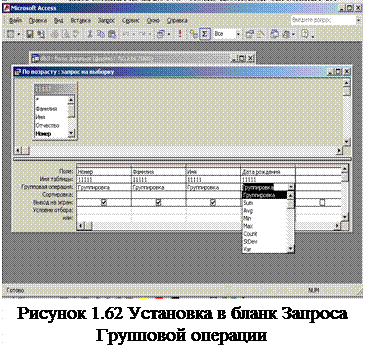Choose highlighted Группировка in dropdown list
The width and height of the screenshot is (365, 360).
265,195
